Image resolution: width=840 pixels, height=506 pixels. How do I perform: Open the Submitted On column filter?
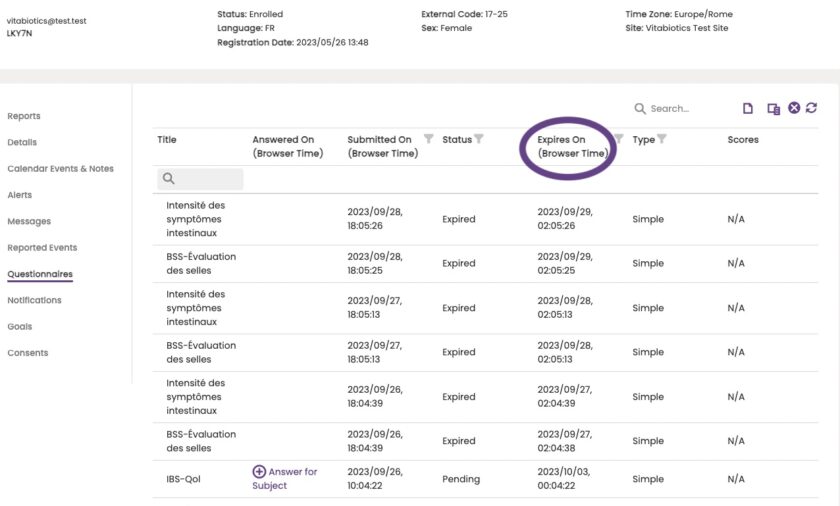[429, 139]
